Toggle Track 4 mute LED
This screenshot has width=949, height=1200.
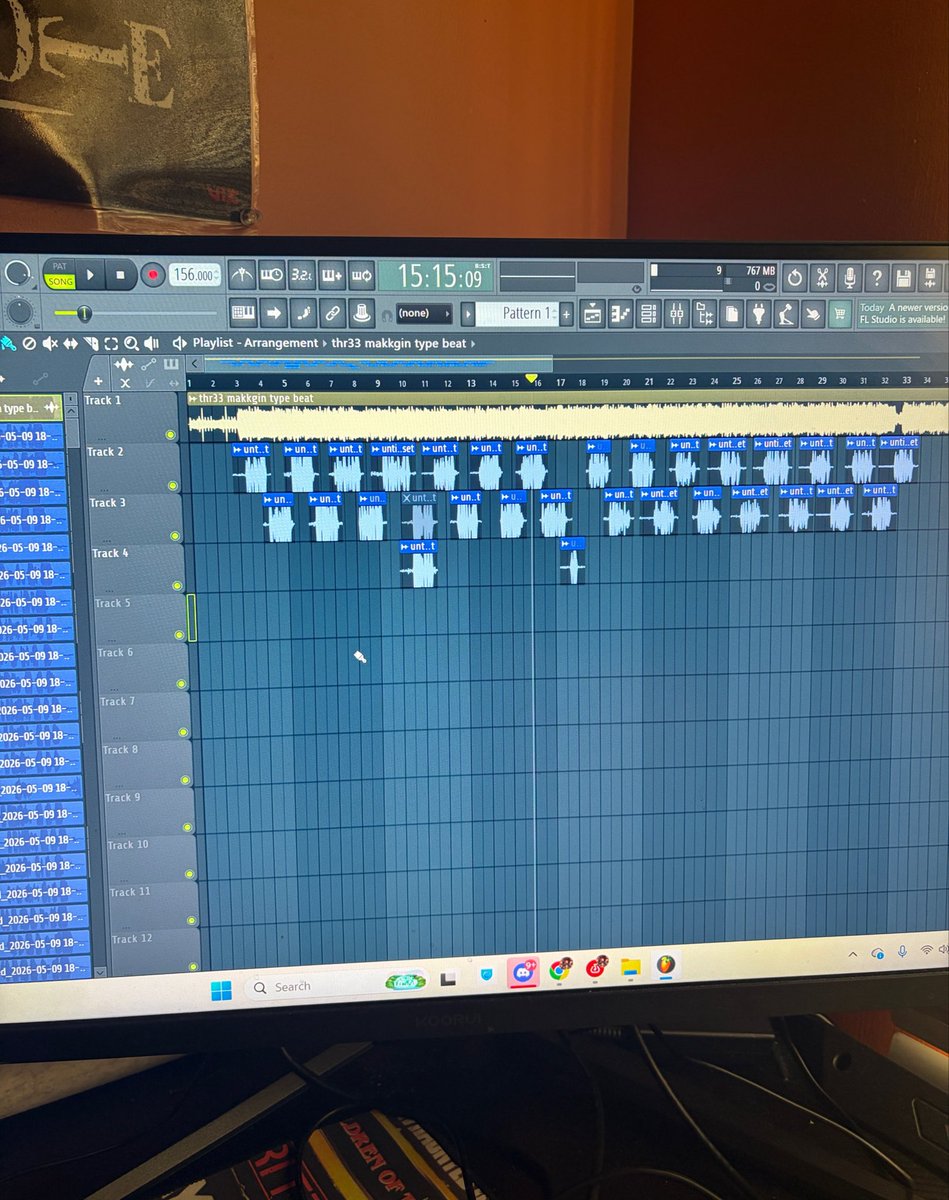click(x=179, y=585)
